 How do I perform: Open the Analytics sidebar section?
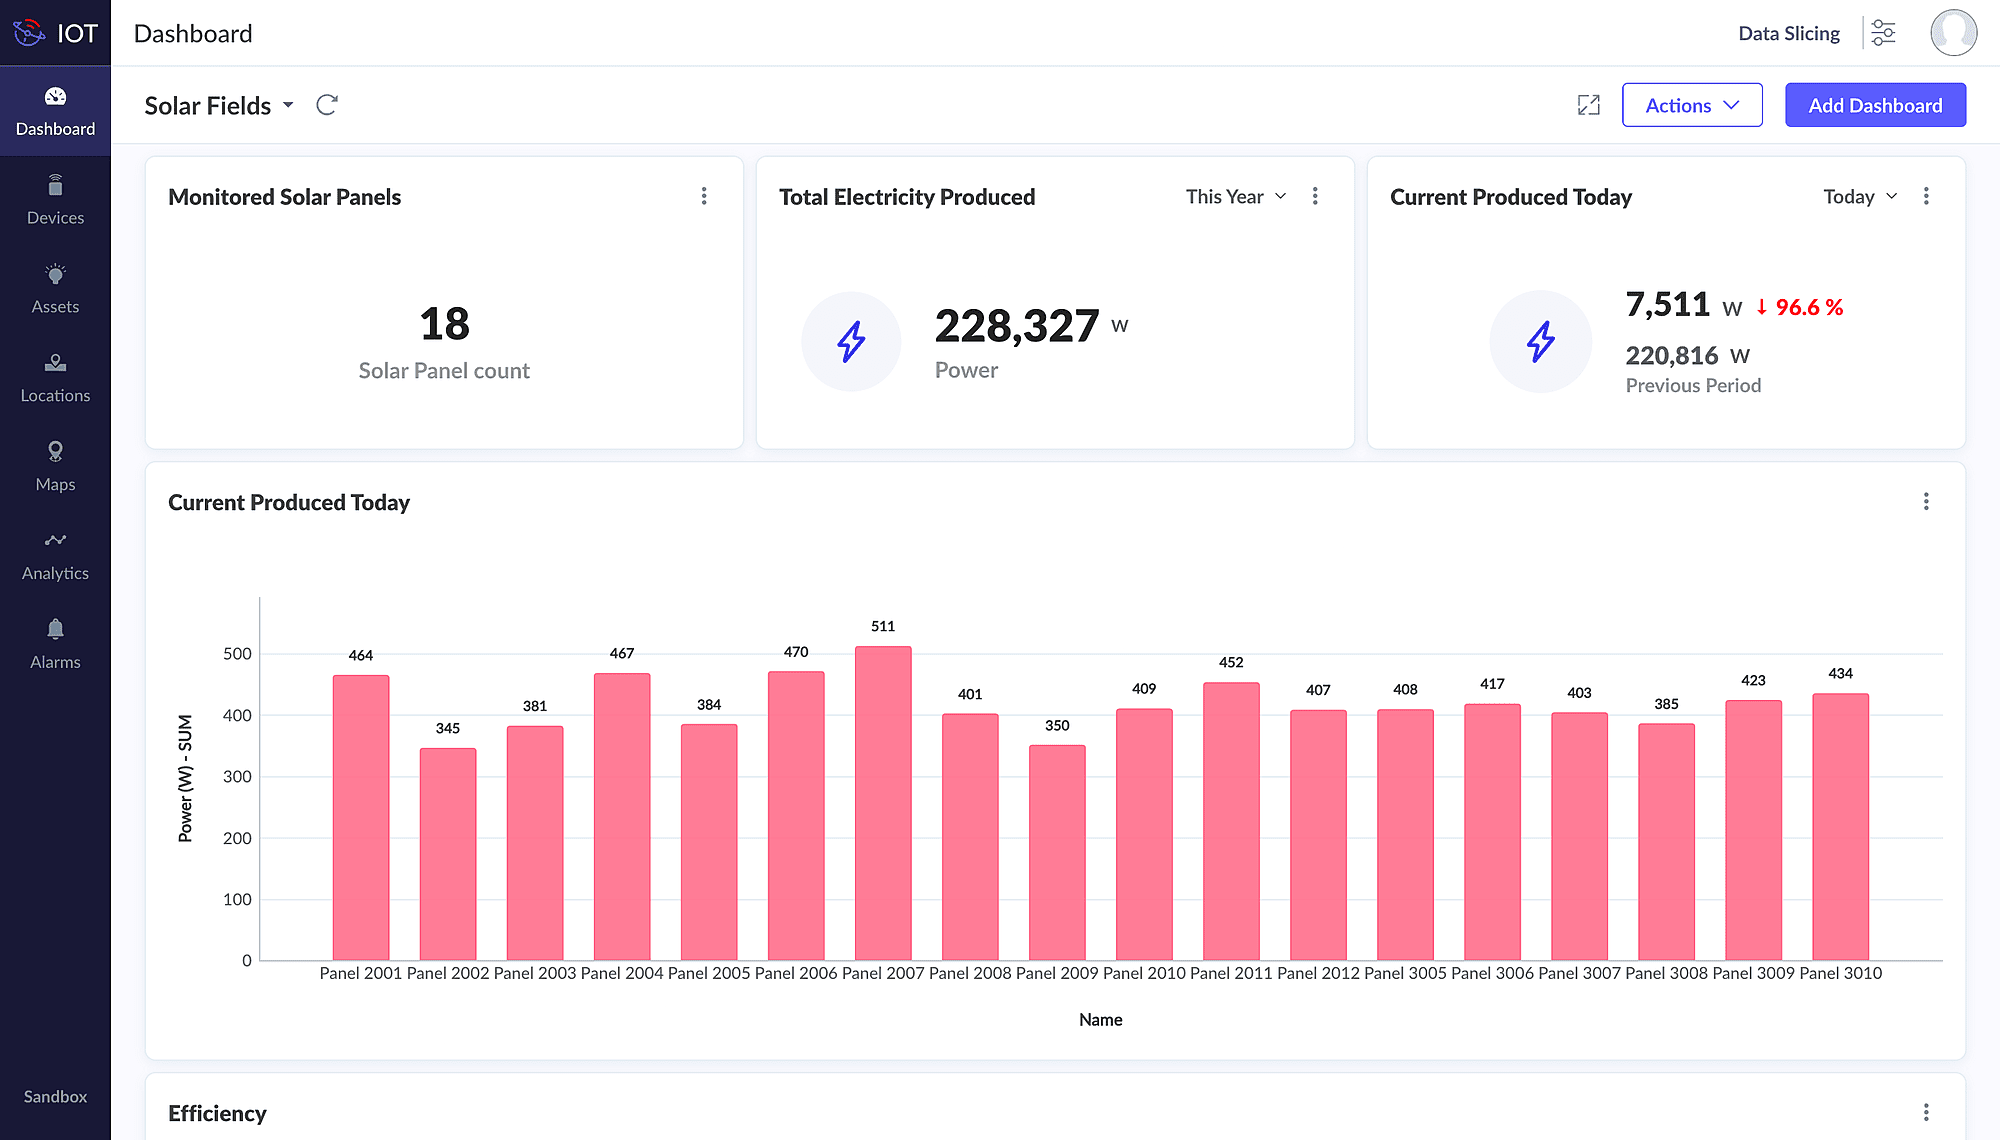pyautogui.click(x=55, y=556)
